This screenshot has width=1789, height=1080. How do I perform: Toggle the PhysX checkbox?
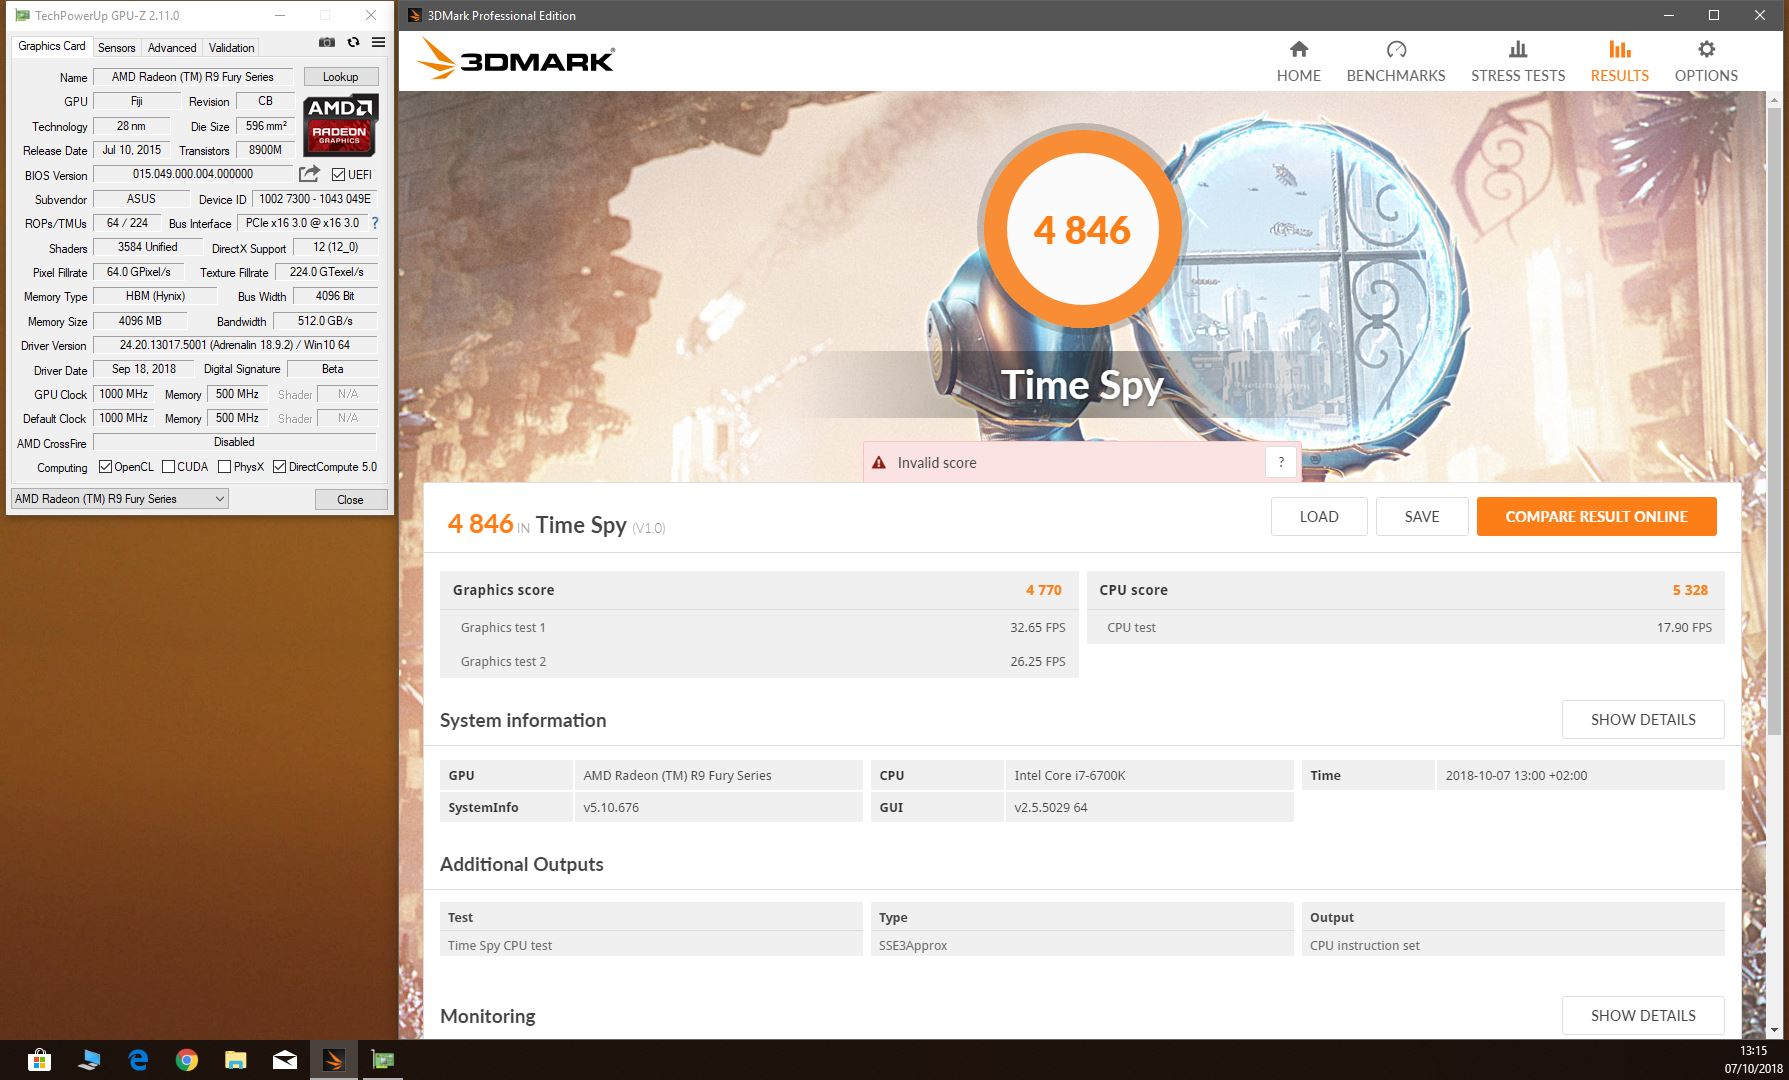(224, 467)
